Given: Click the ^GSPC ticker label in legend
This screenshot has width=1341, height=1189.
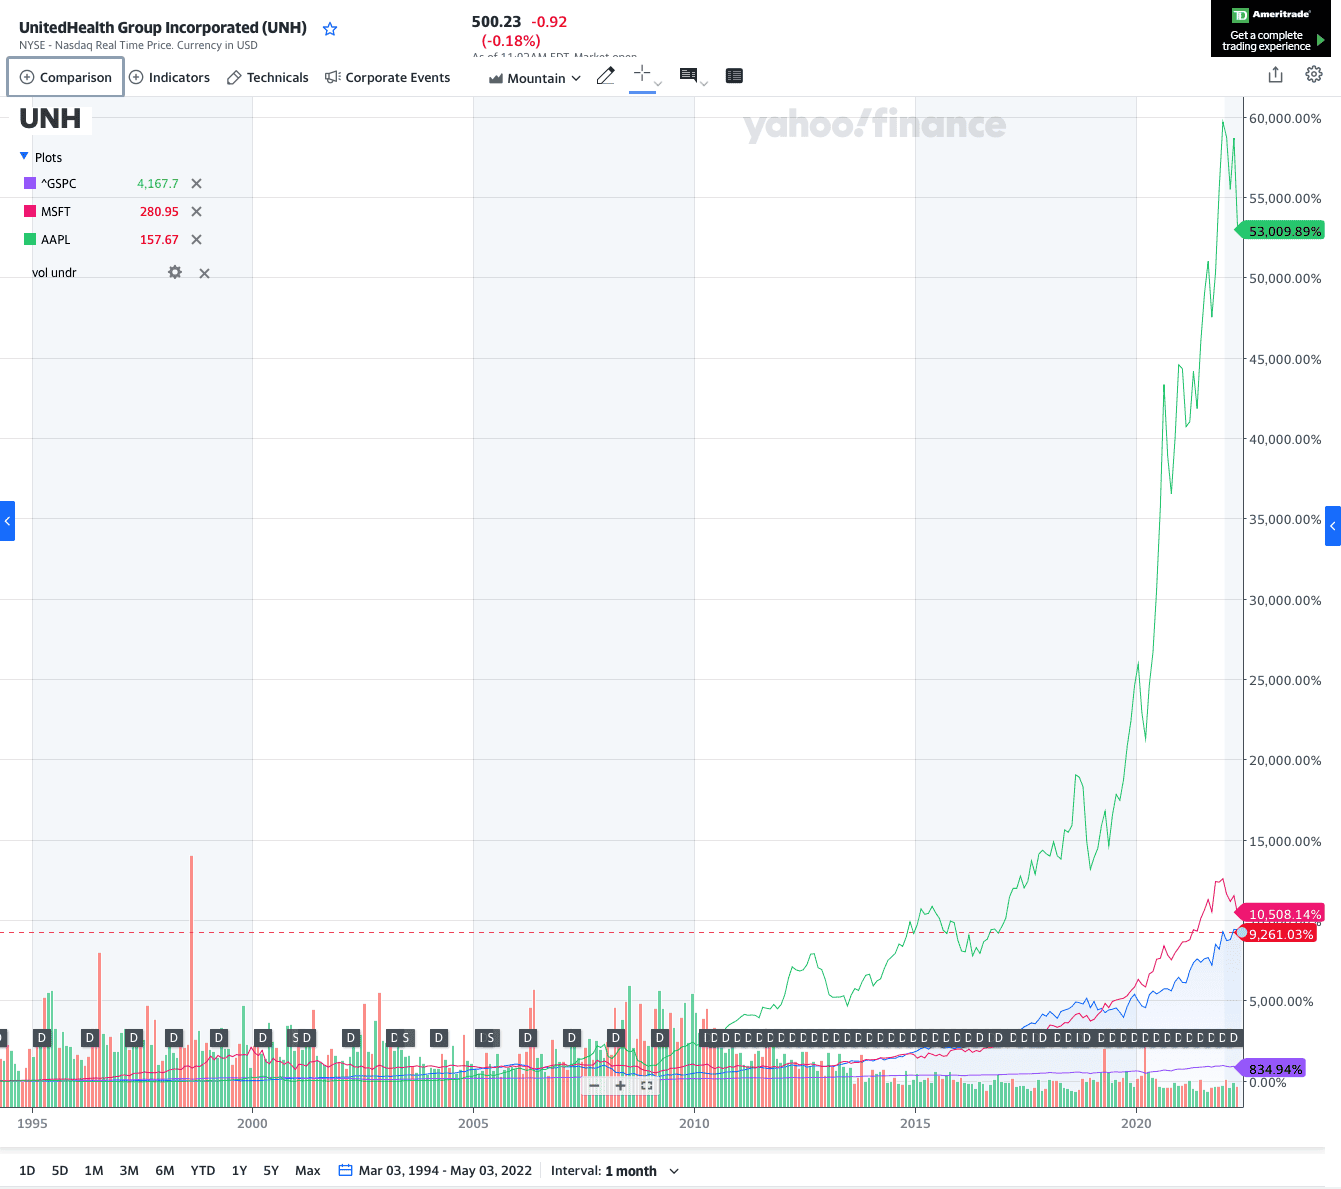Looking at the screenshot, I should pyautogui.click(x=59, y=183).
